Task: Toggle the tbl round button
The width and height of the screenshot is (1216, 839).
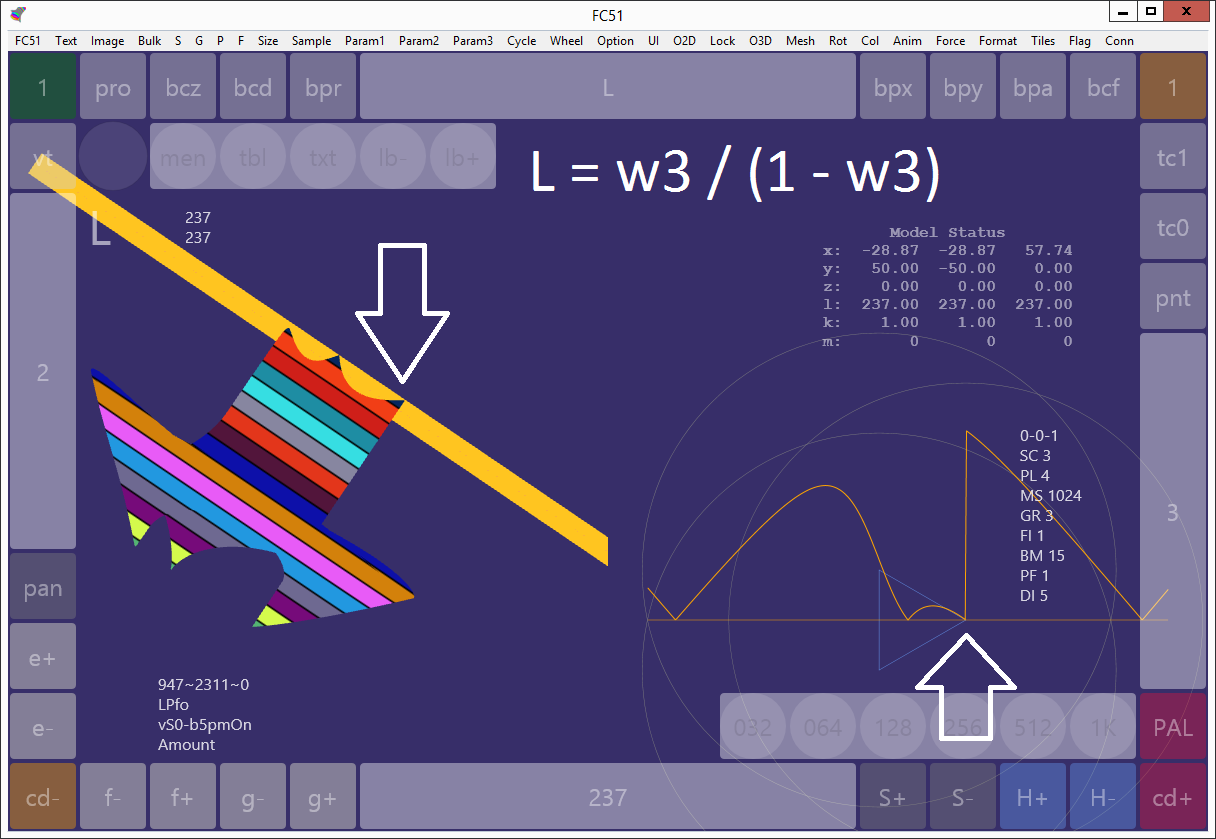Action: tap(253, 157)
